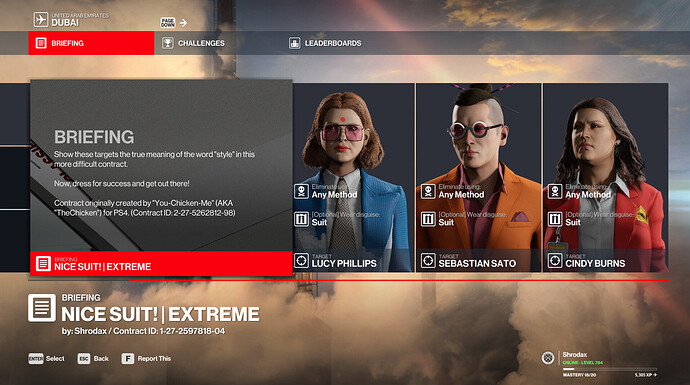Click the Leaderboards podium icon
The image size is (690, 385).
pos(294,43)
